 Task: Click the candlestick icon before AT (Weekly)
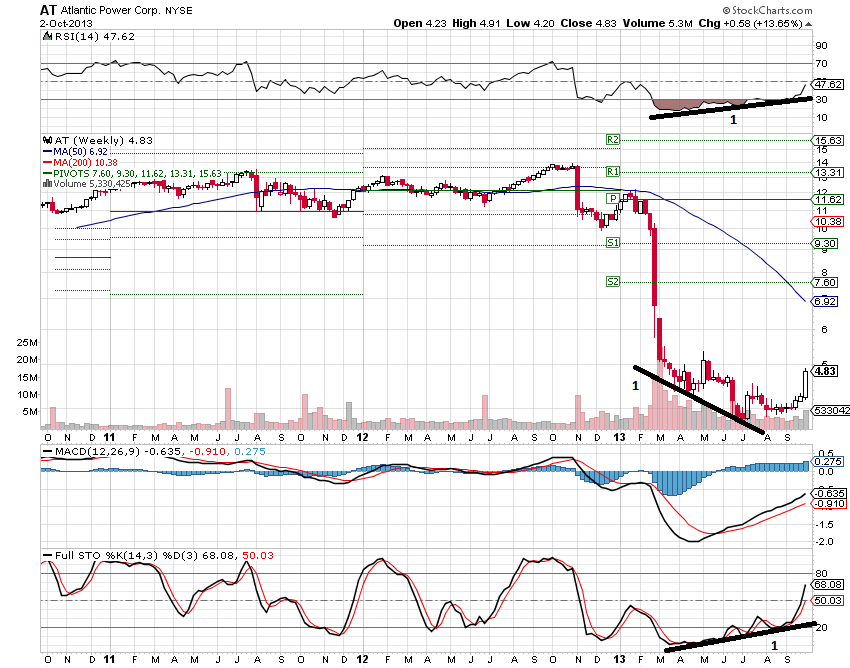(x=48, y=140)
